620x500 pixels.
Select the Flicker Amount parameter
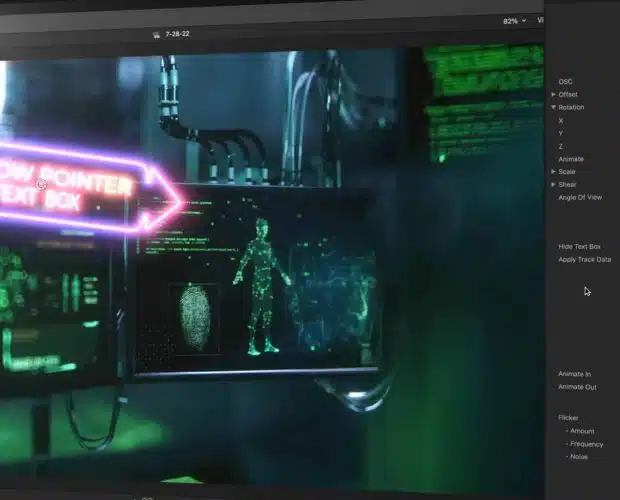(x=582, y=431)
